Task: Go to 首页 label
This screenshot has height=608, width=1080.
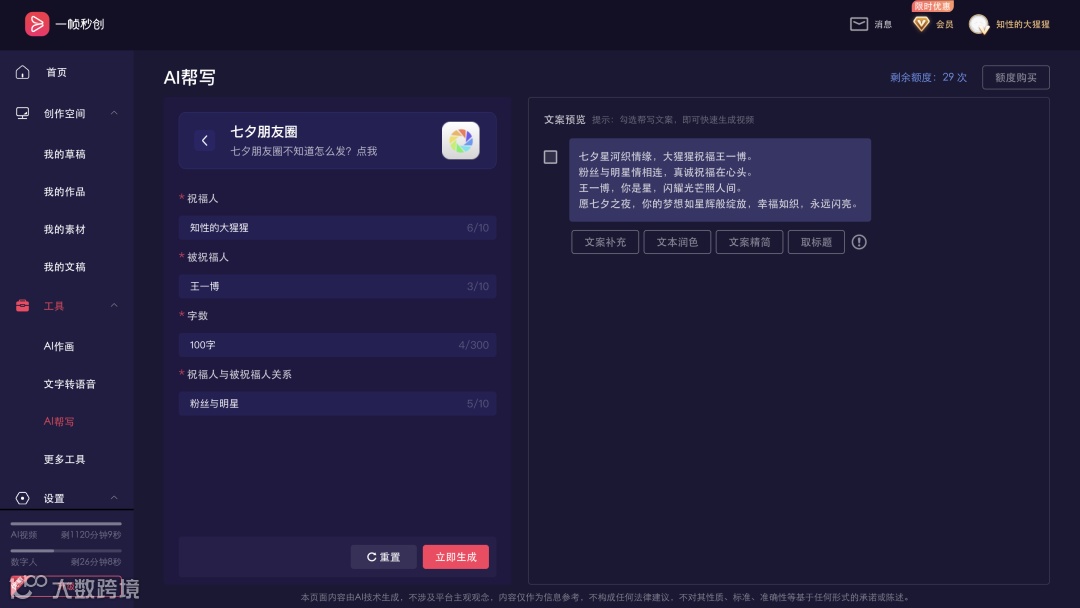Action: [56, 72]
